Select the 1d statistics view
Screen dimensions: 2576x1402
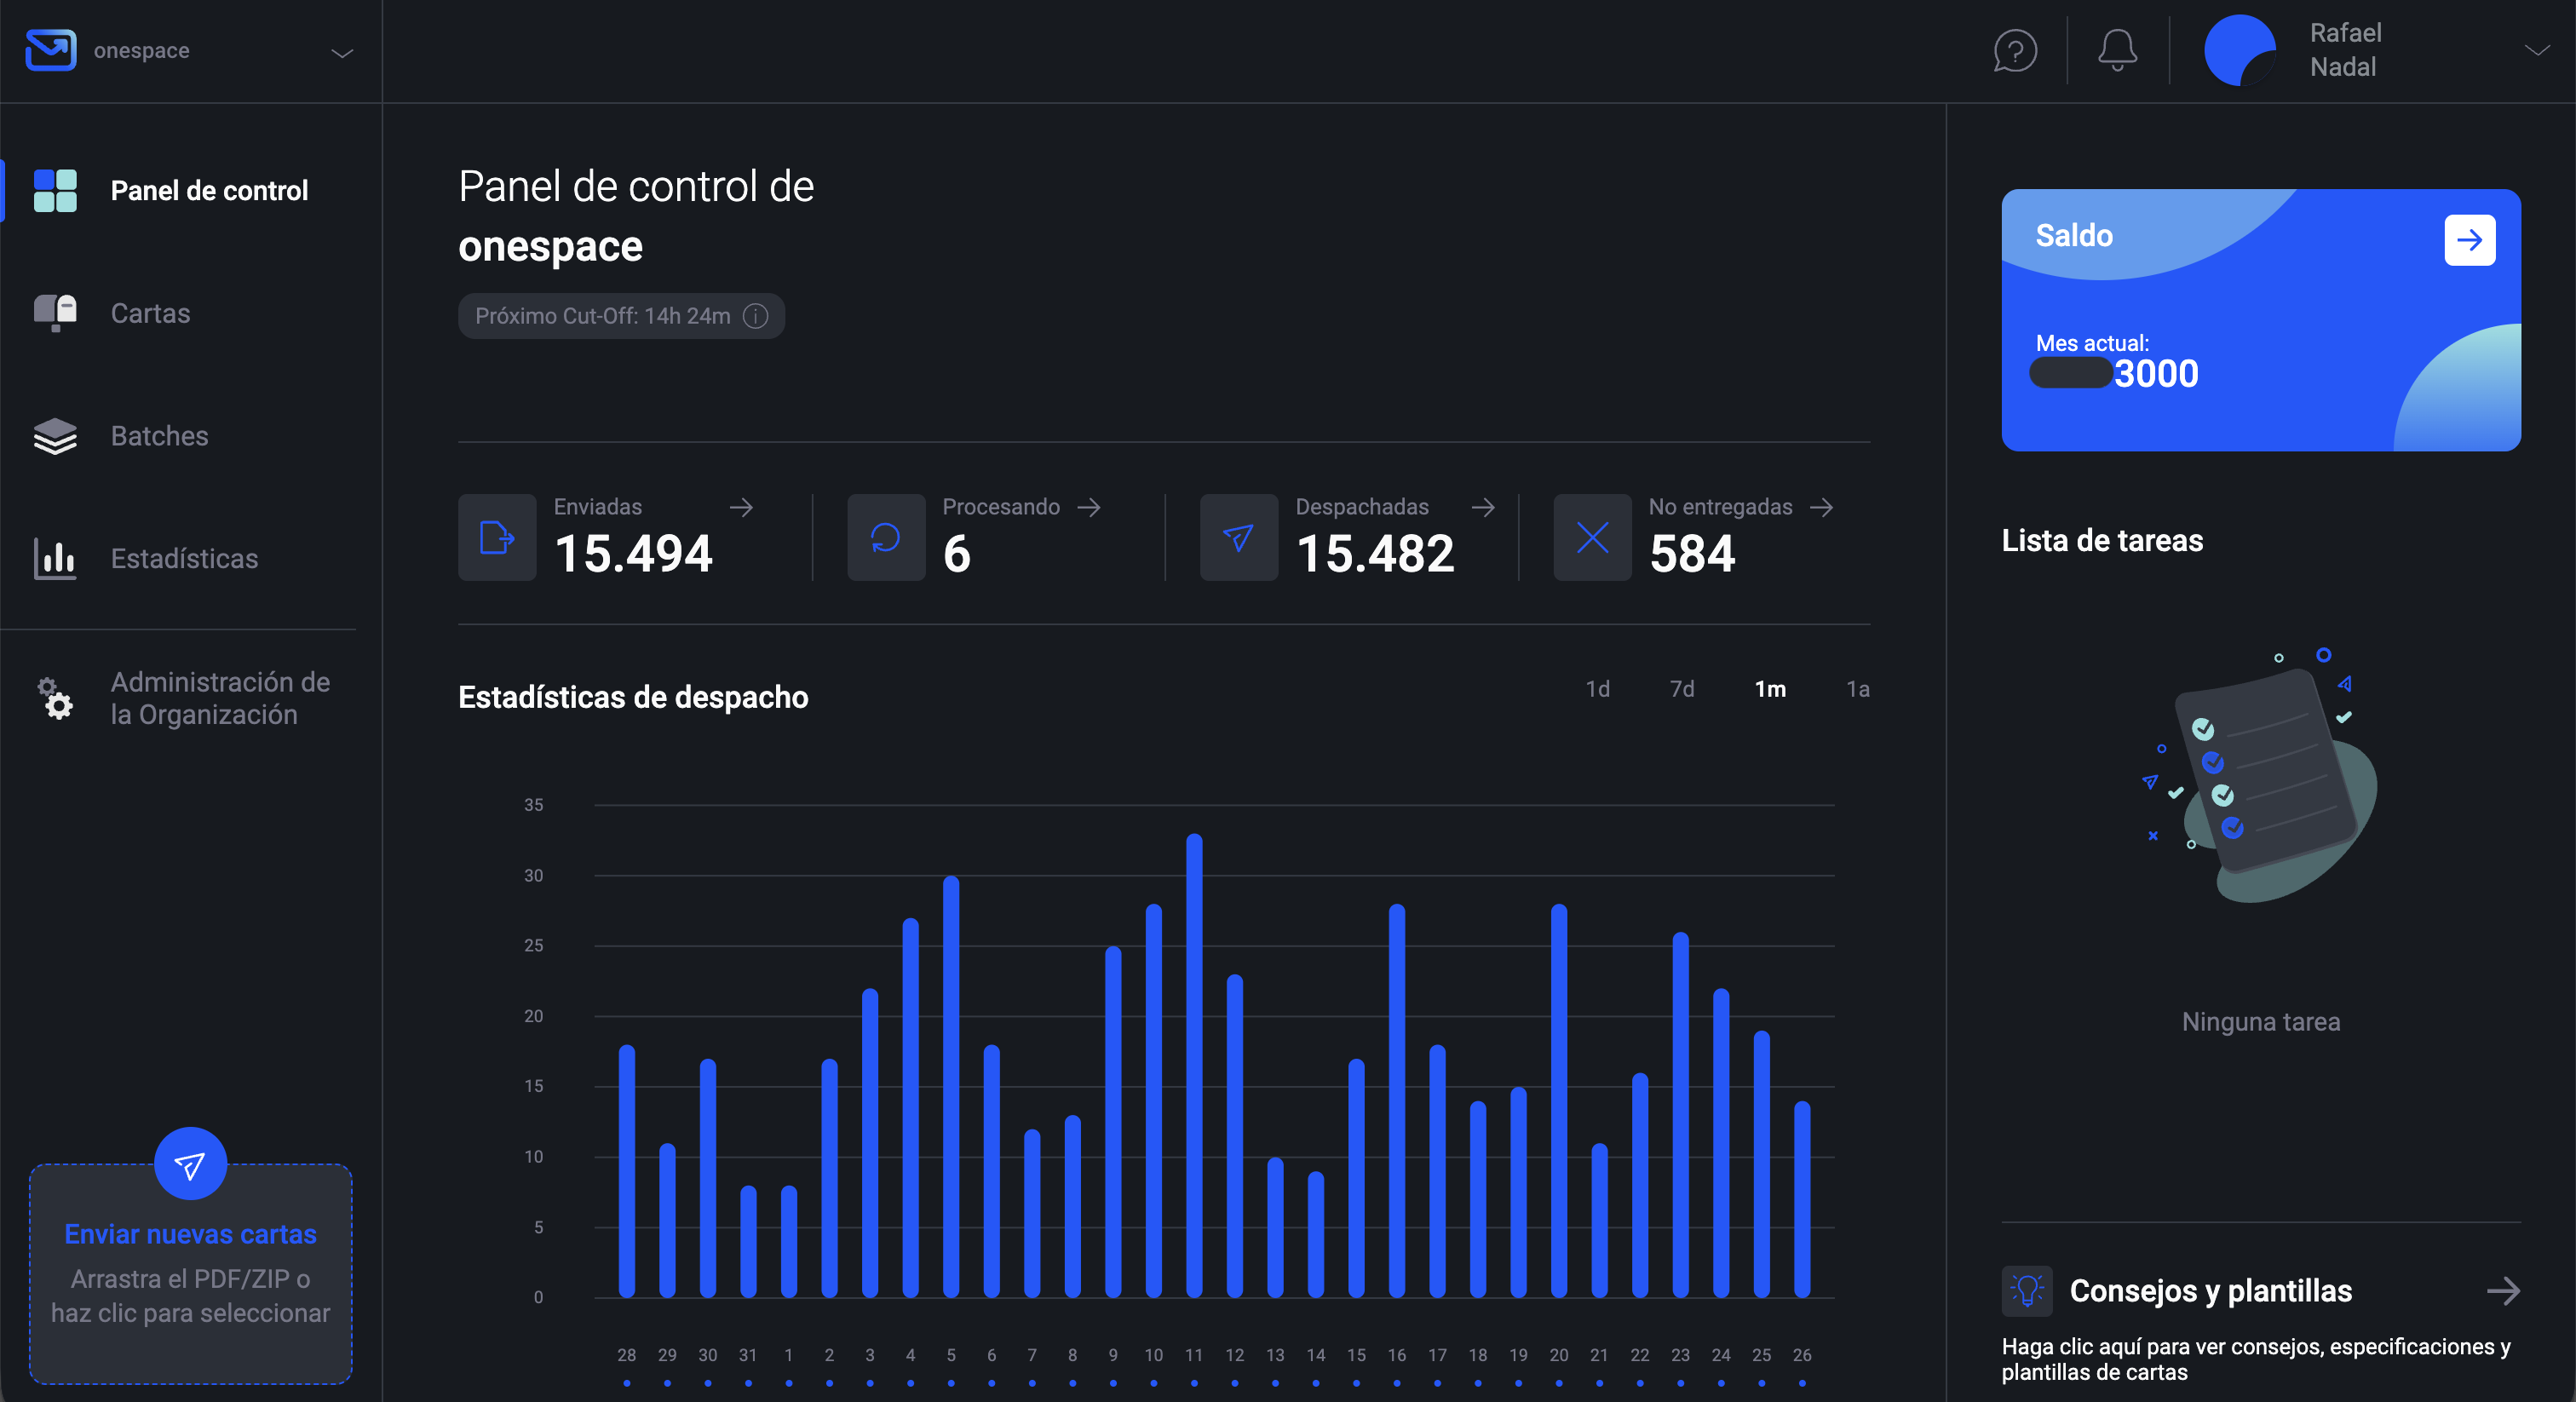[x=1597, y=689]
